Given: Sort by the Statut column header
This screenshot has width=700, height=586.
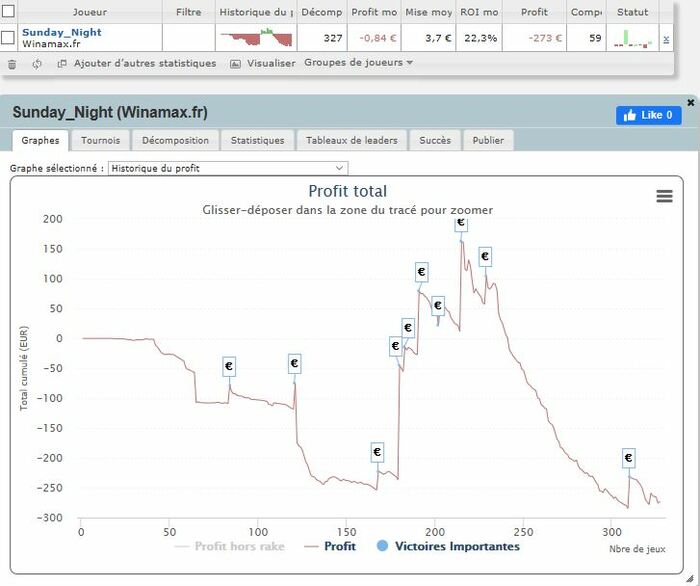Looking at the screenshot, I should 632,12.
